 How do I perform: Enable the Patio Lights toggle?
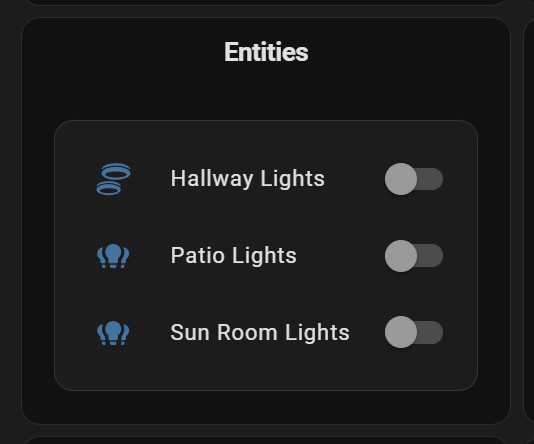pyautogui.click(x=414, y=256)
